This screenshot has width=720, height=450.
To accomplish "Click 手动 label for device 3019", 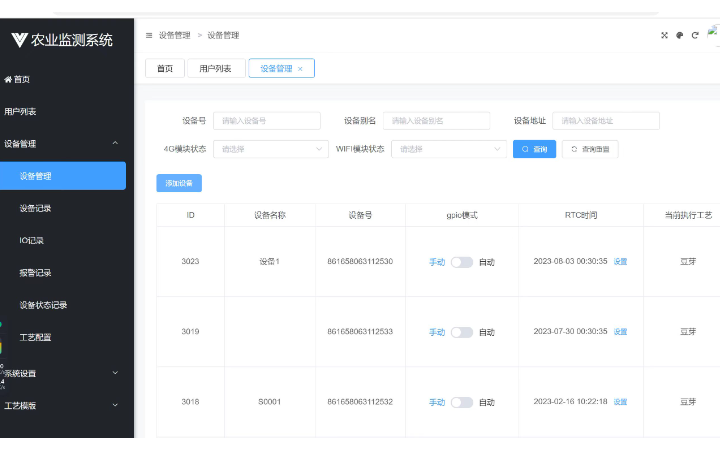I will pyautogui.click(x=437, y=332).
